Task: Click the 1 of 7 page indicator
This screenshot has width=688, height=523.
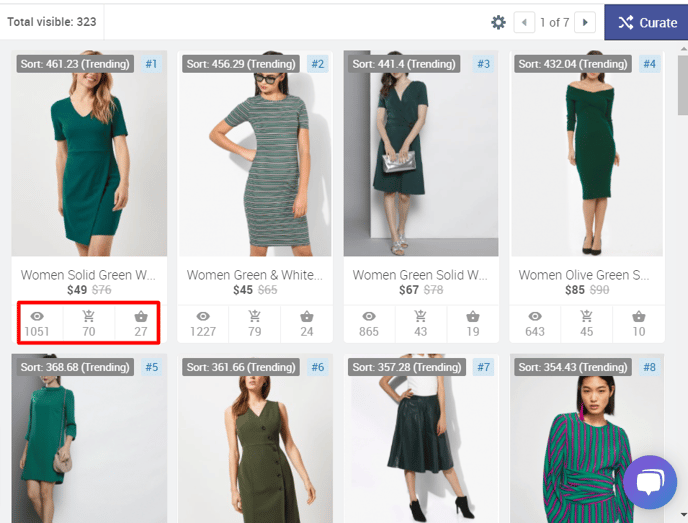Action: (x=555, y=22)
